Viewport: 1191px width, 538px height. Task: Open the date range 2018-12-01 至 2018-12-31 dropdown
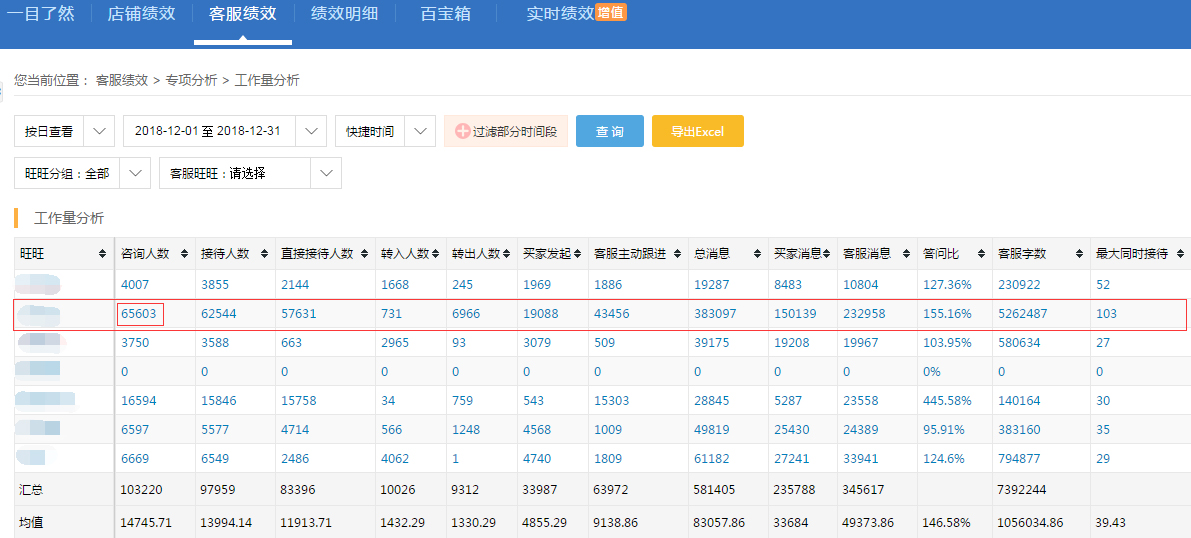click(x=311, y=131)
